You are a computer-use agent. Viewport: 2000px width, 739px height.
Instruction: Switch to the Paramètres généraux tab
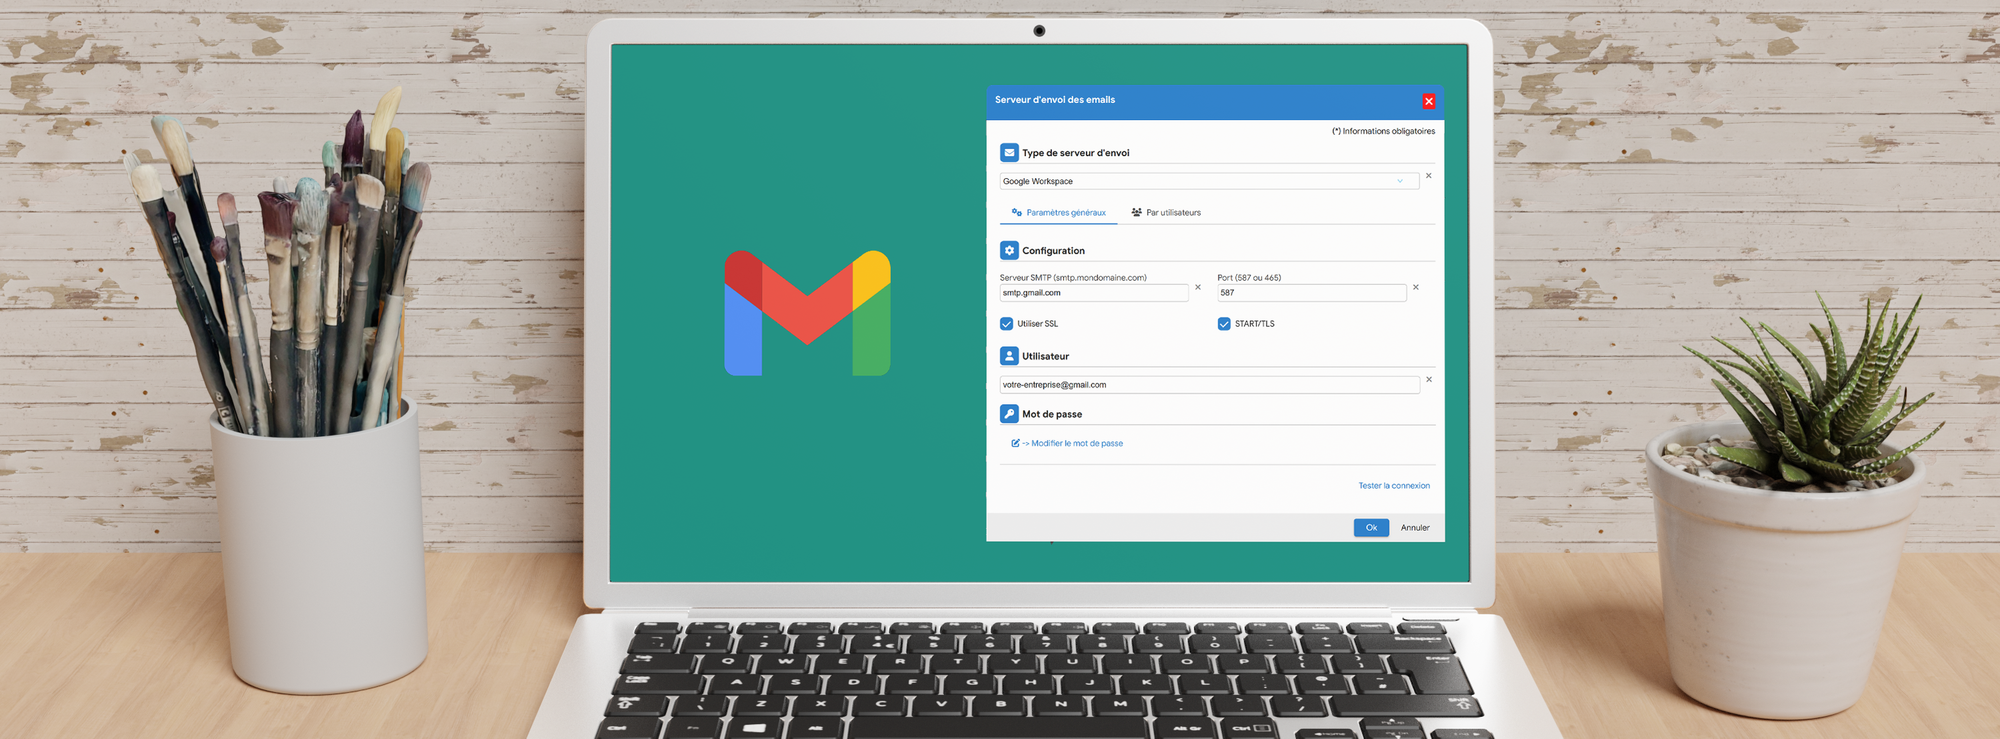point(1058,213)
